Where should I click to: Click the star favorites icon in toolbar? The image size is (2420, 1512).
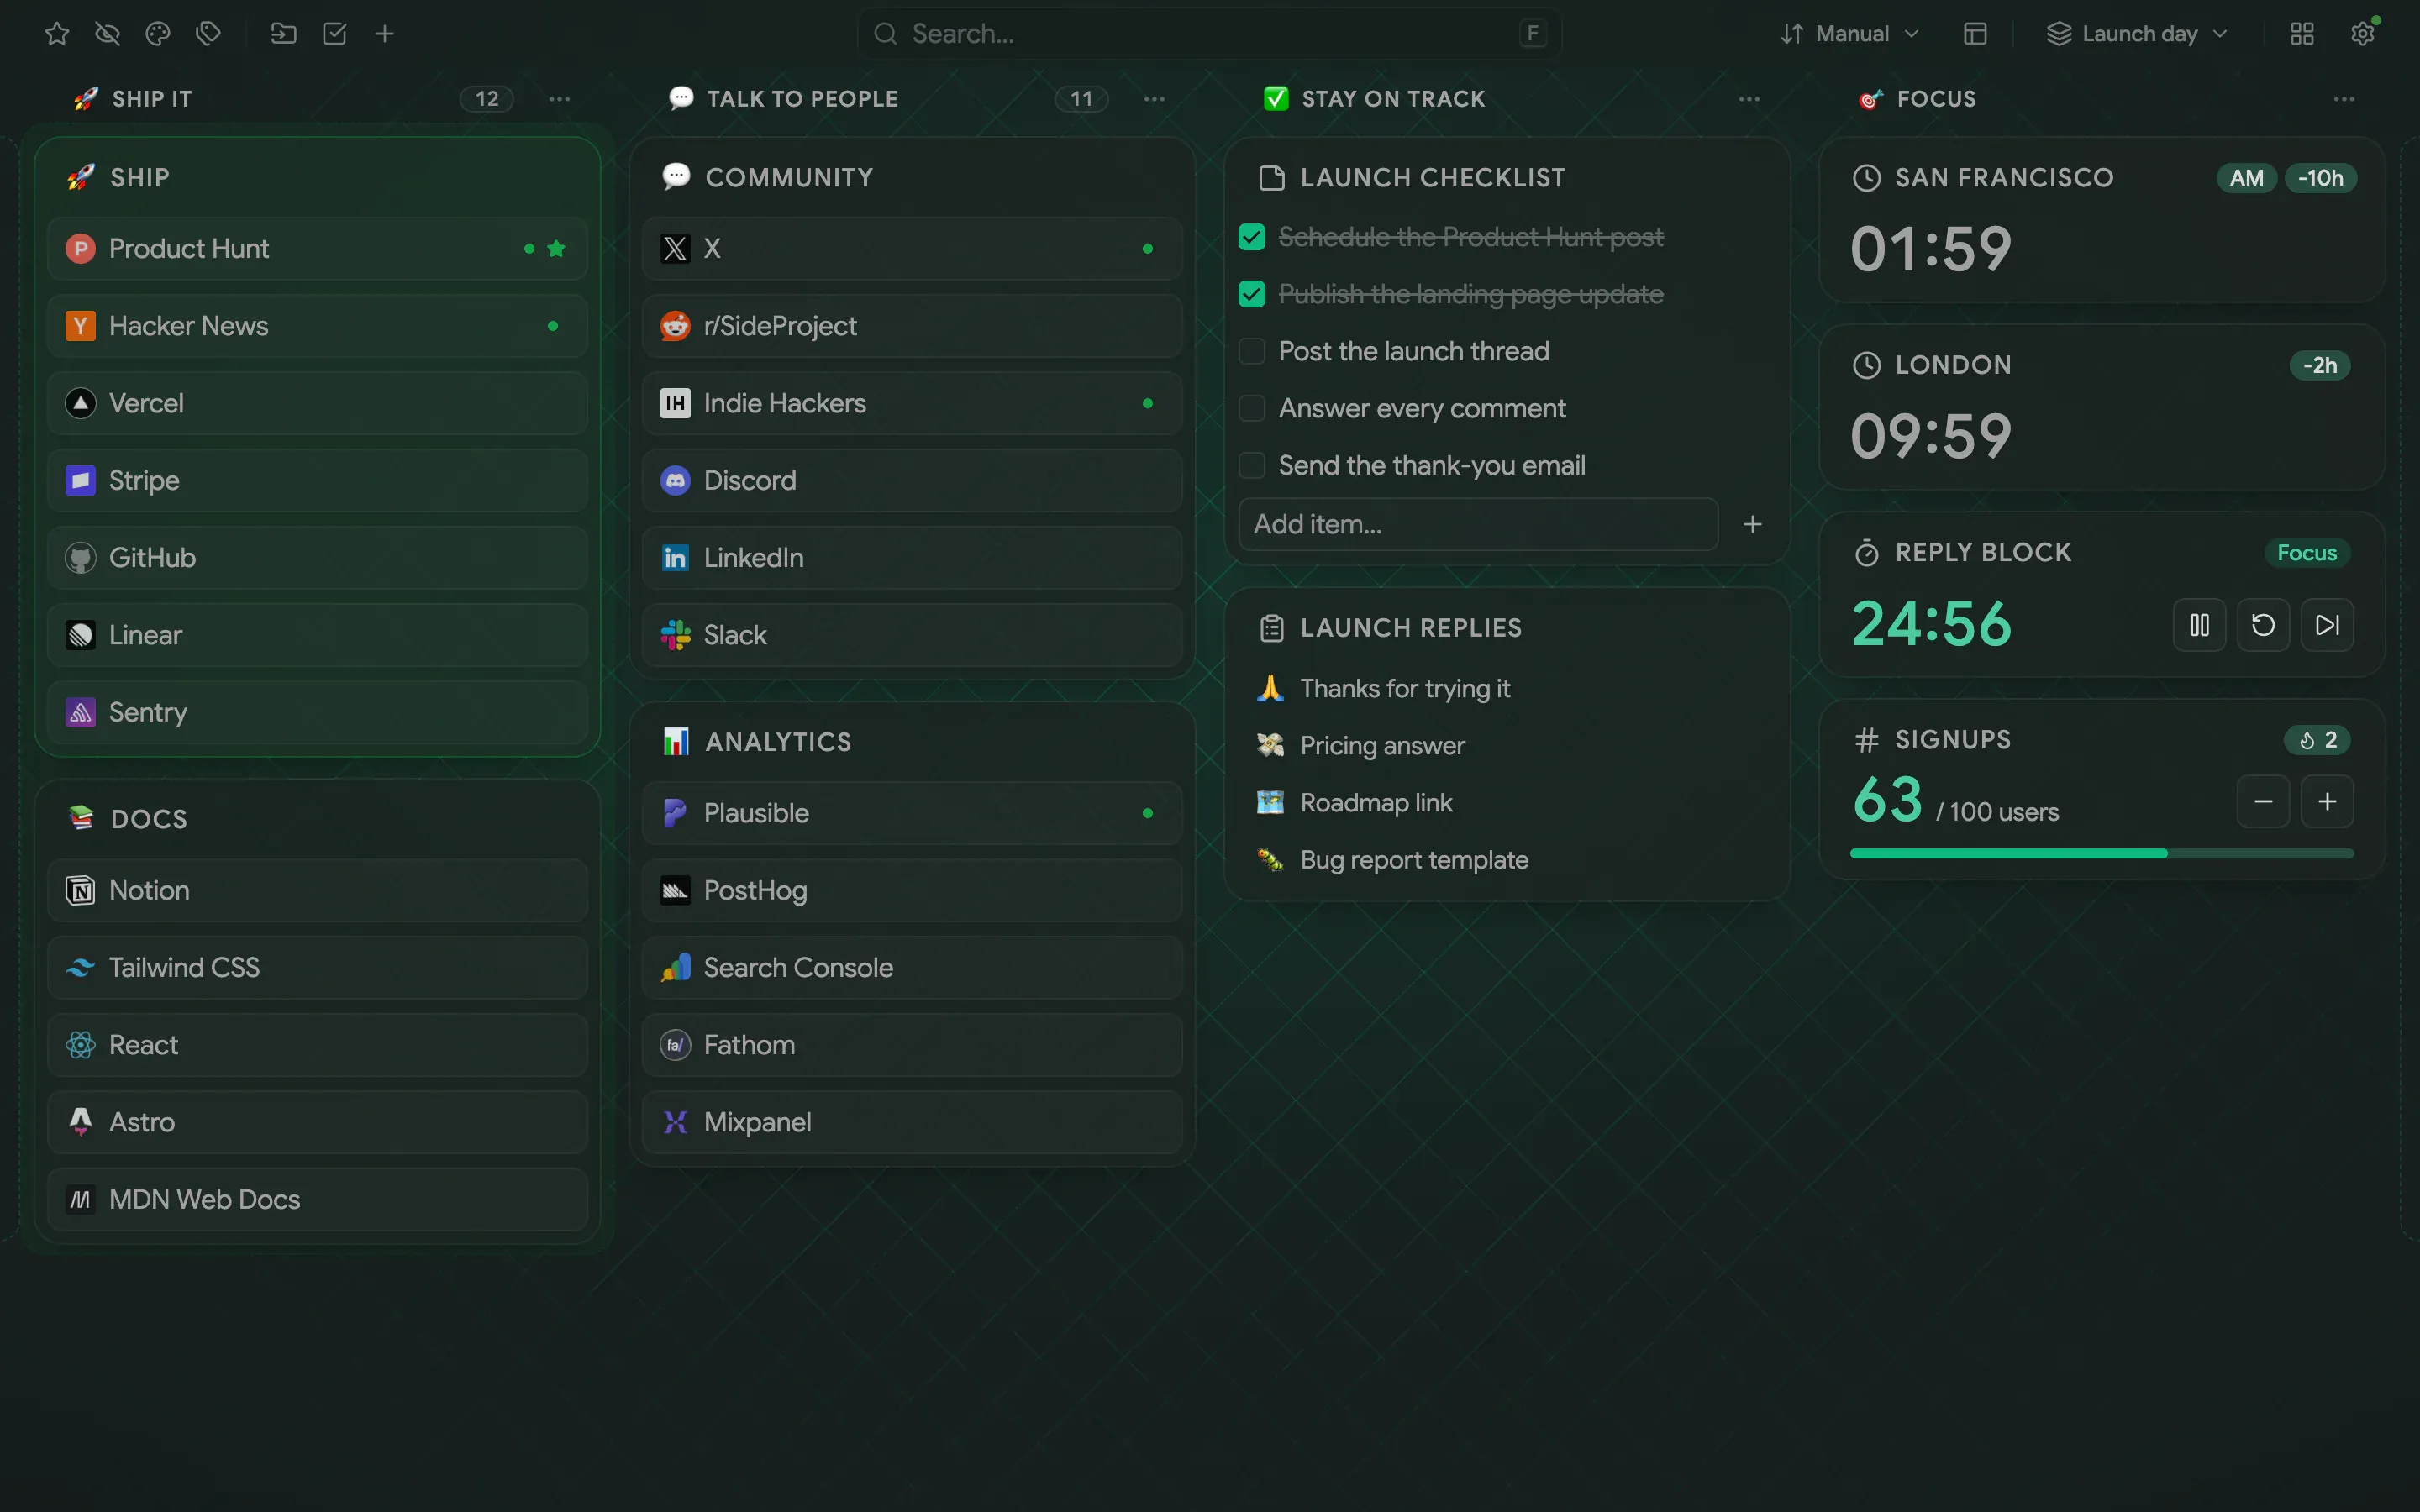click(57, 34)
